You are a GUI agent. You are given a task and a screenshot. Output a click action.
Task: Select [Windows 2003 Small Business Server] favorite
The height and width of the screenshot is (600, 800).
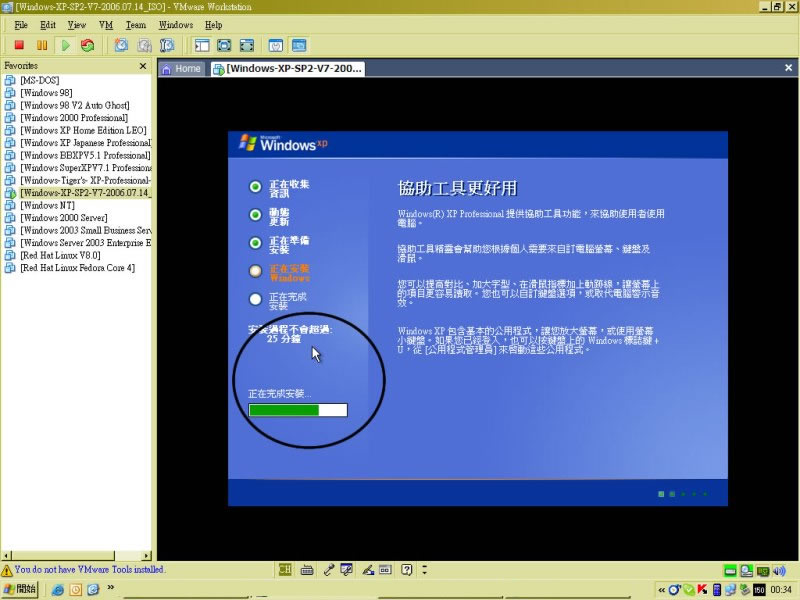(x=85, y=230)
